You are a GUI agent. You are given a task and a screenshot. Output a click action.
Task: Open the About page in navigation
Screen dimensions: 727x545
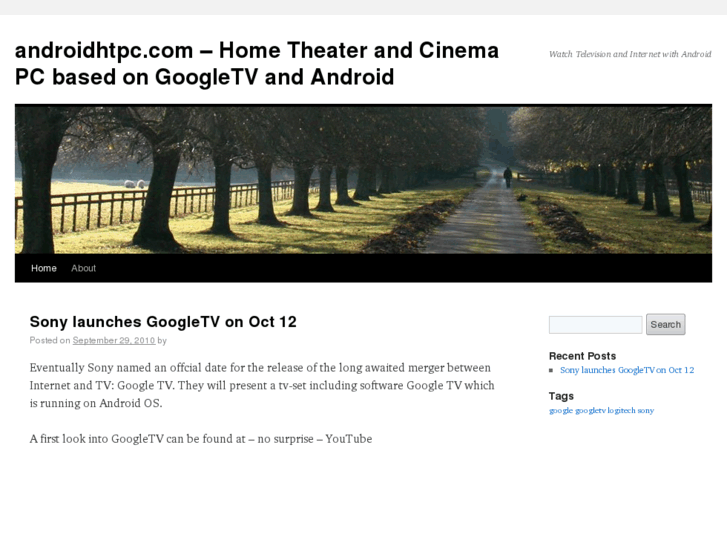click(x=83, y=268)
